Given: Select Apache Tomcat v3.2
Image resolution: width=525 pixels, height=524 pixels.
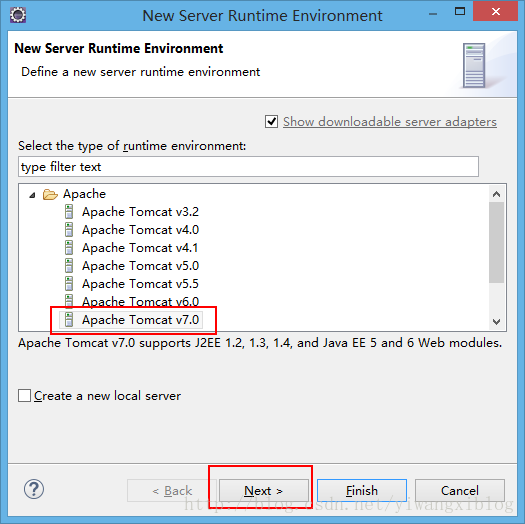Looking at the screenshot, I should tap(140, 212).
